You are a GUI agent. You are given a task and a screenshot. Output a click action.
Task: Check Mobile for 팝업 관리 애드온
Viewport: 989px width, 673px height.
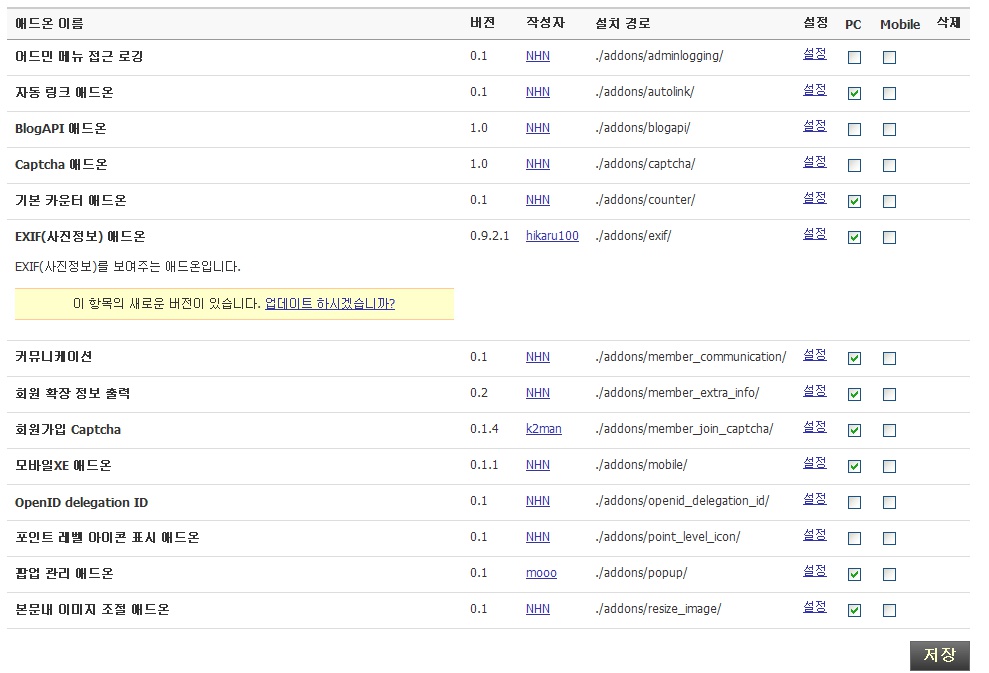click(x=889, y=574)
